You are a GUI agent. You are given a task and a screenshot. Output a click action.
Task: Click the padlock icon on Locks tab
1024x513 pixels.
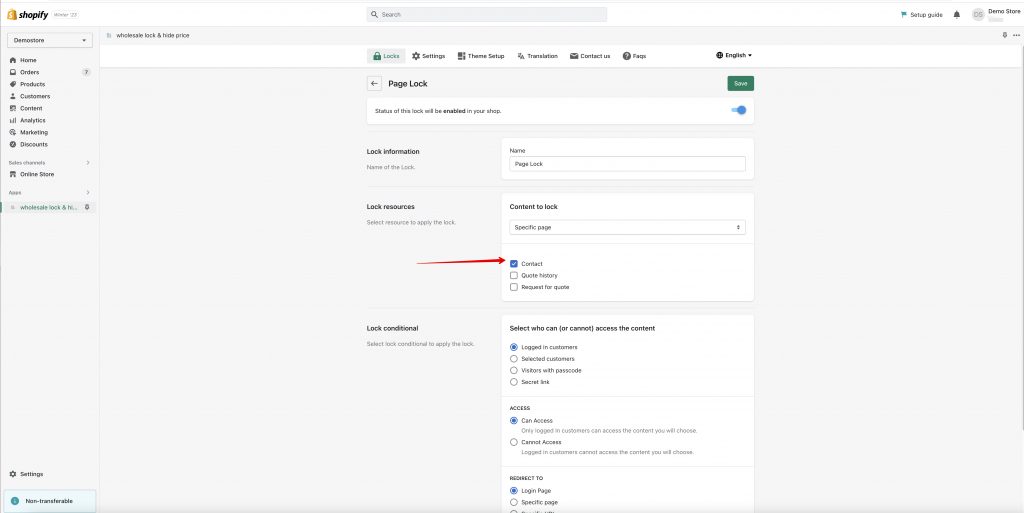tap(377, 56)
